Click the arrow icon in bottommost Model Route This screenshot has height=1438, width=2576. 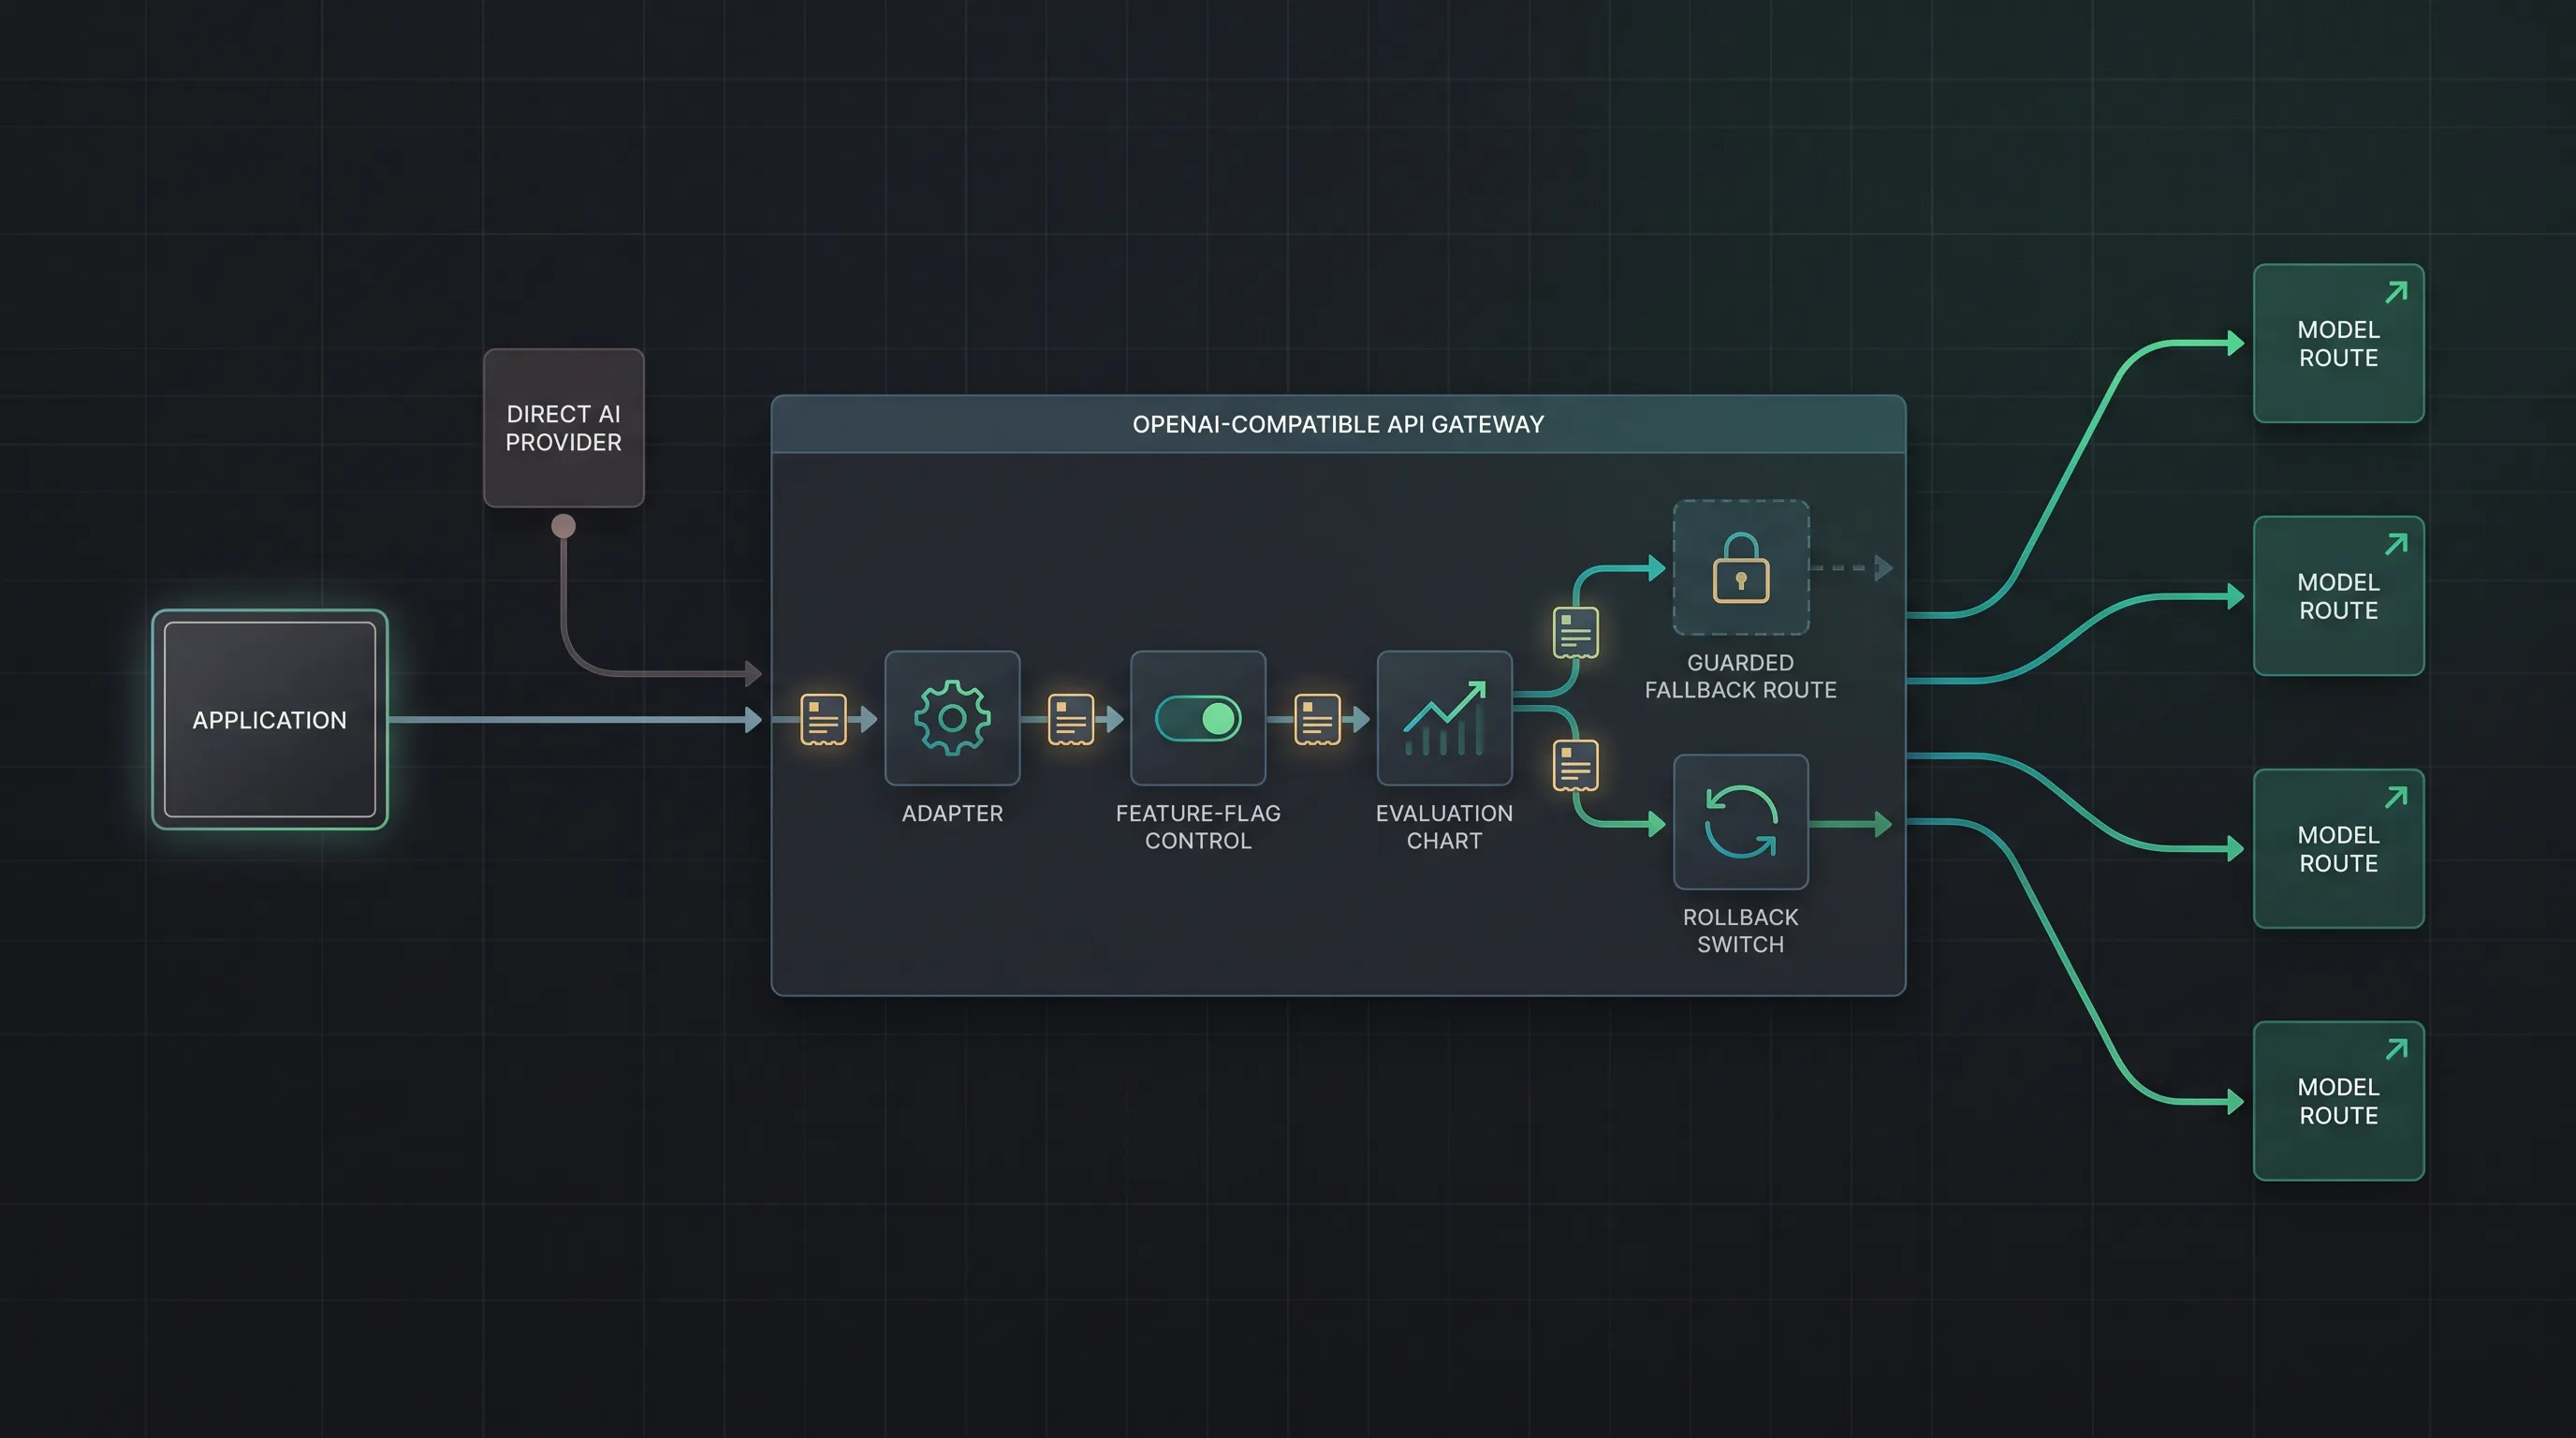(x=2396, y=1049)
